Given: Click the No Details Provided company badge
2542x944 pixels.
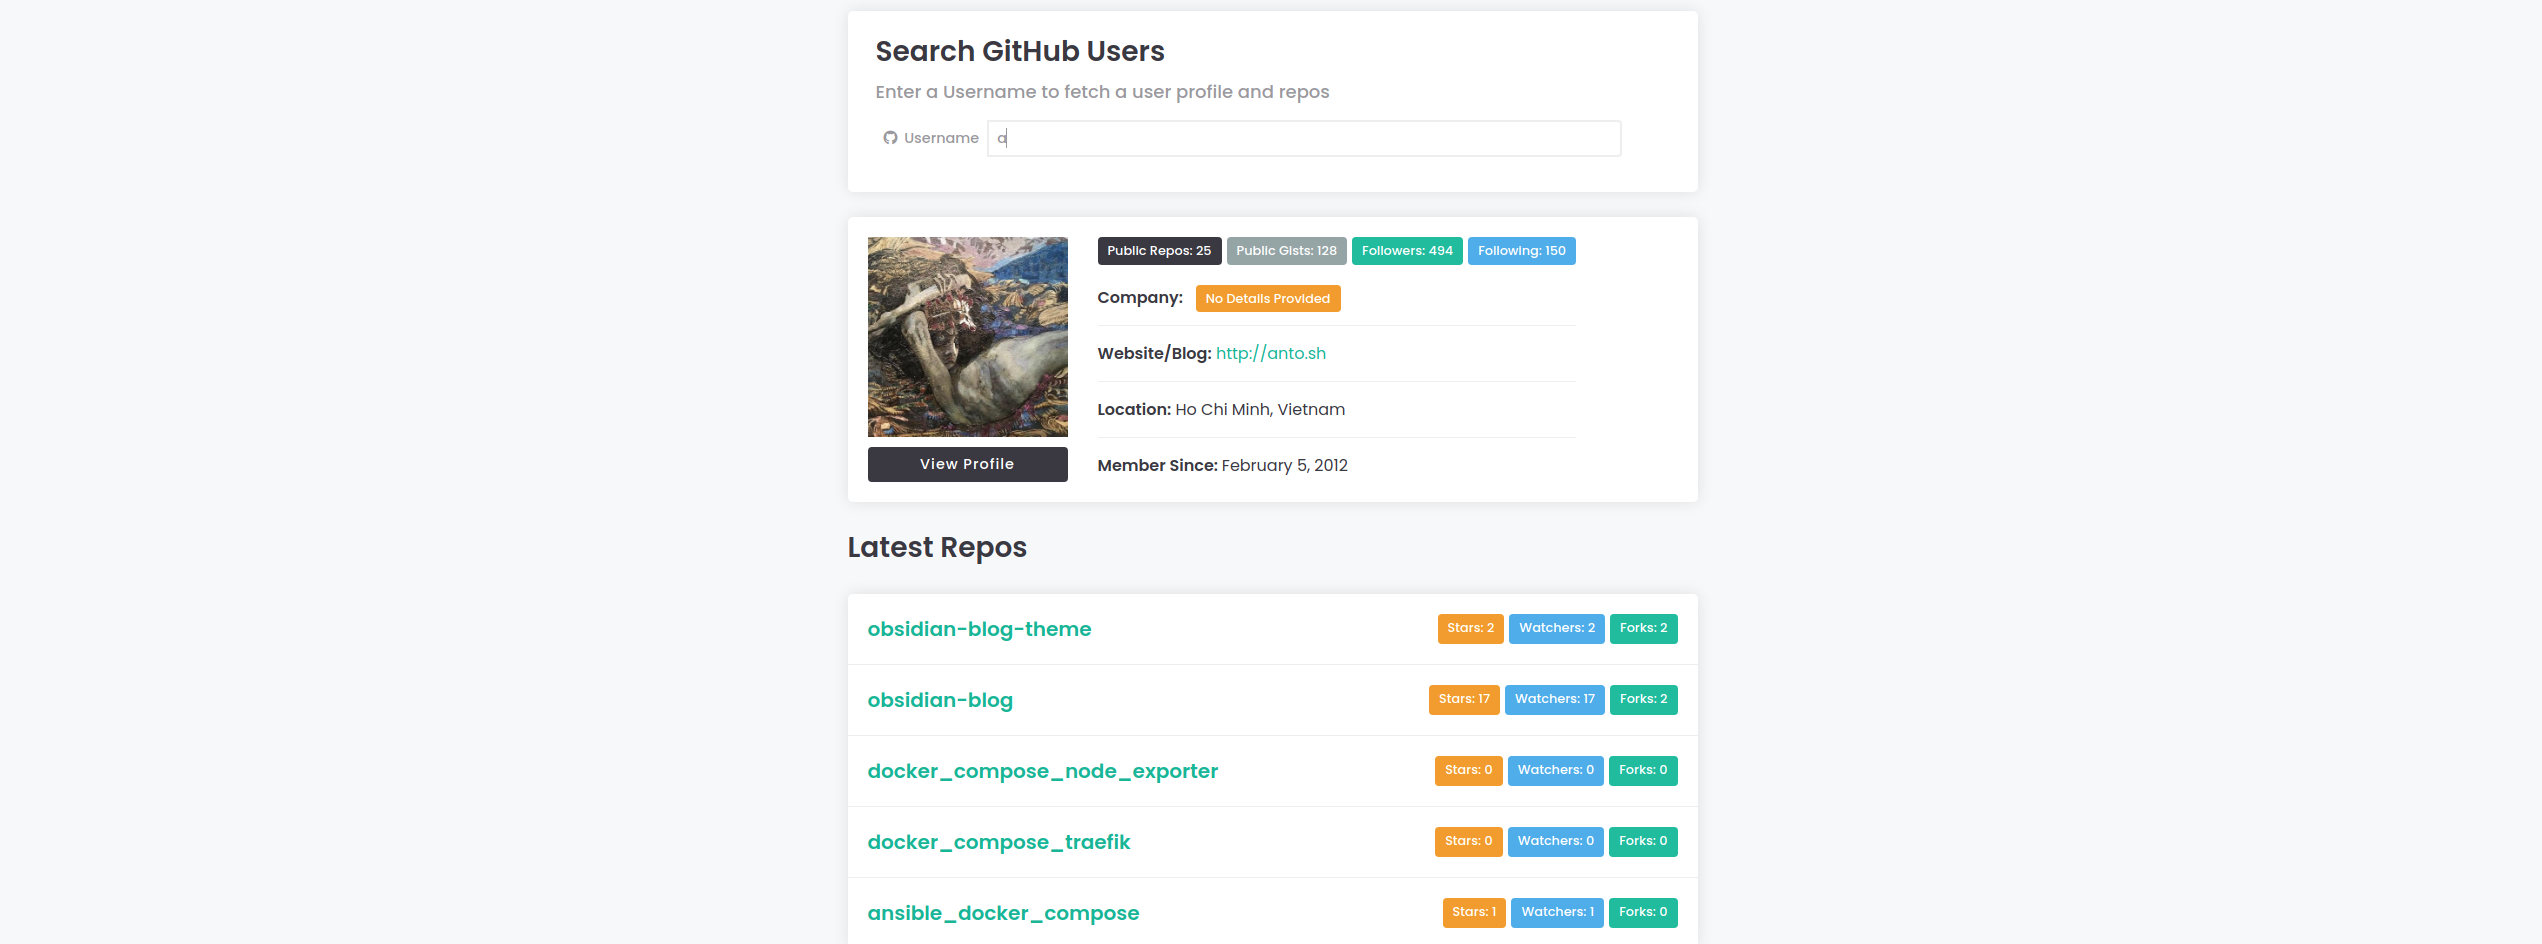Looking at the screenshot, I should click(1267, 298).
